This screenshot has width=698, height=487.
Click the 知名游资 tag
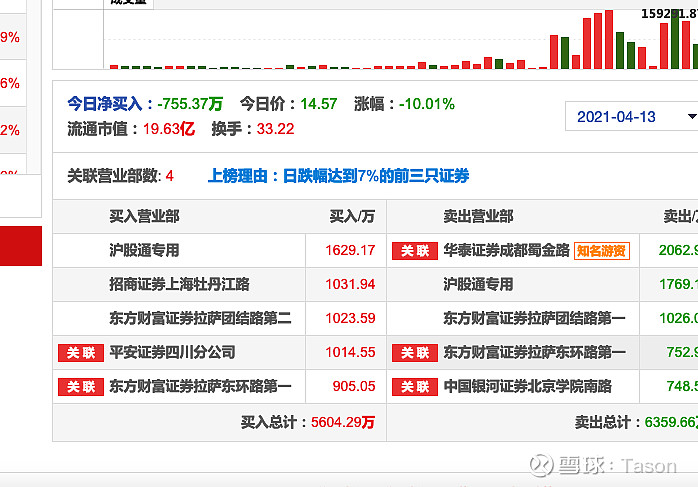point(601,251)
